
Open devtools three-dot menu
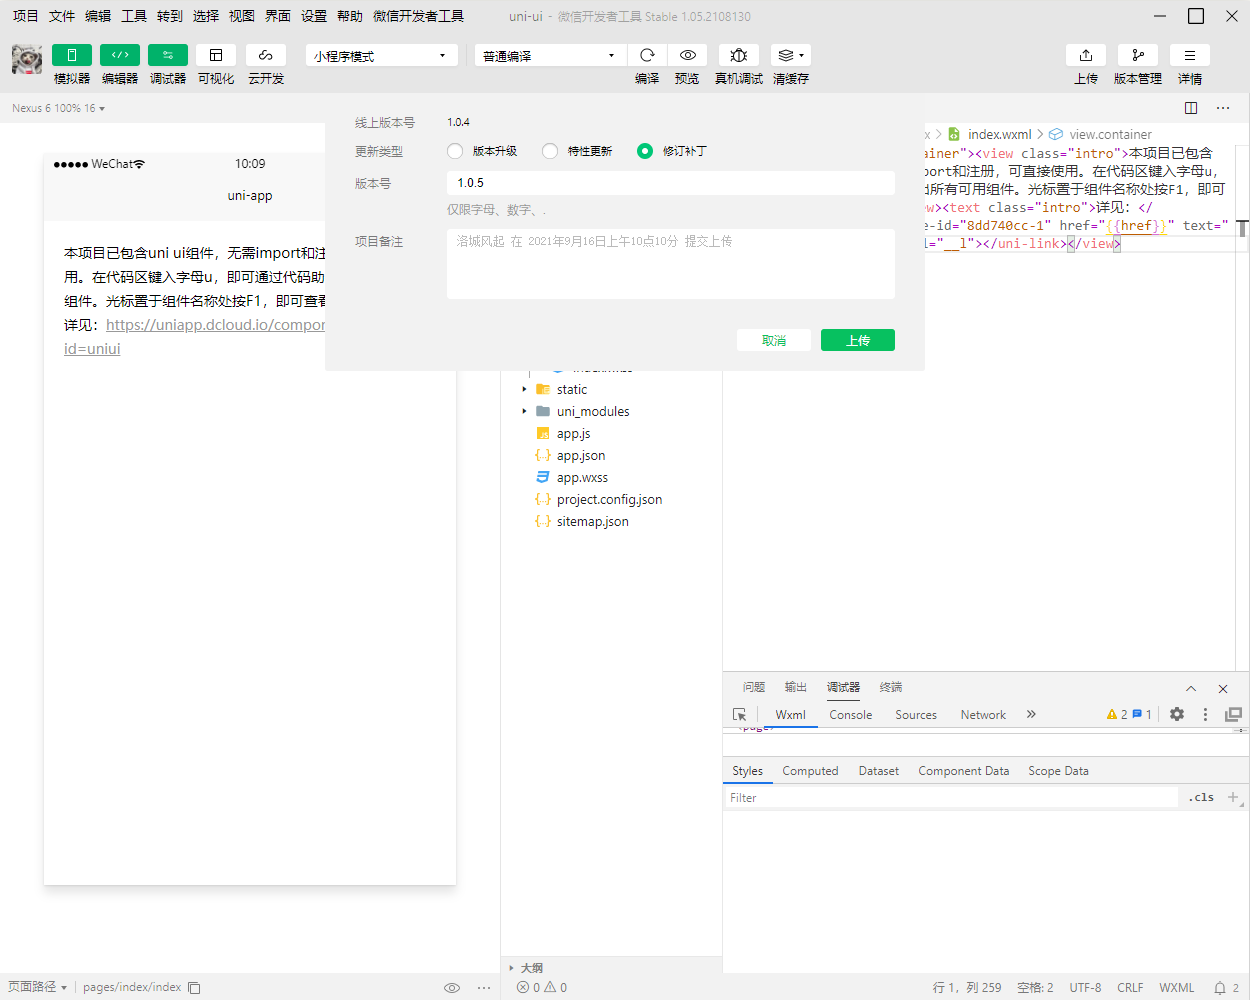coord(1205,714)
